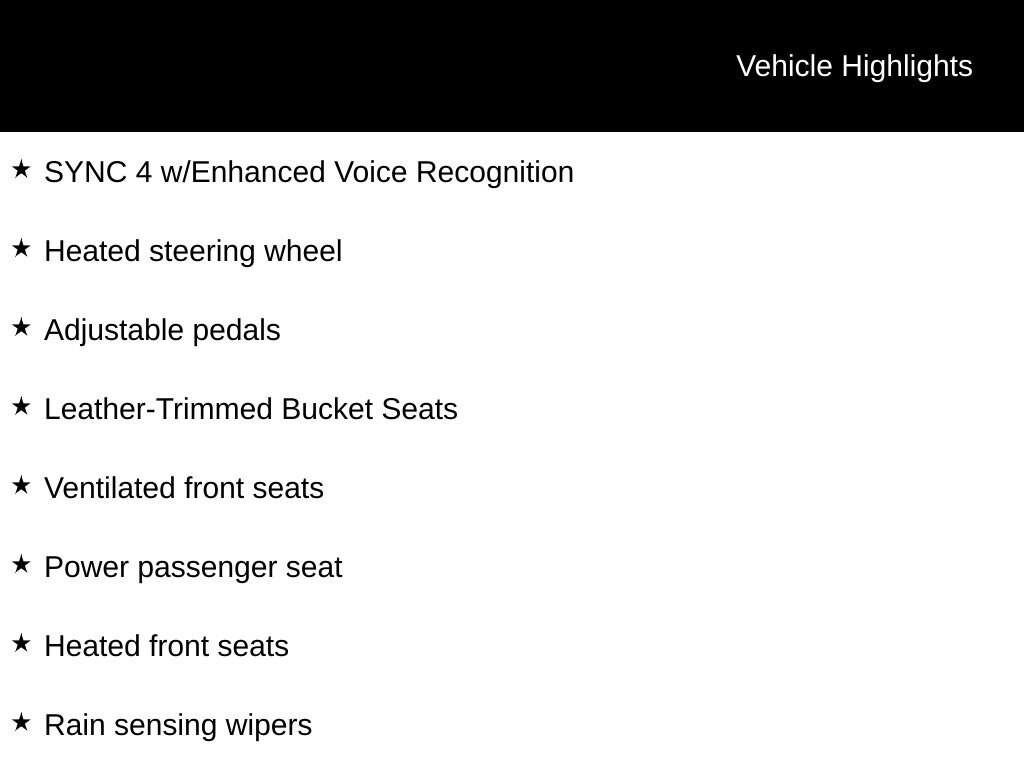Click the Power passenger seat entry

[193, 568]
